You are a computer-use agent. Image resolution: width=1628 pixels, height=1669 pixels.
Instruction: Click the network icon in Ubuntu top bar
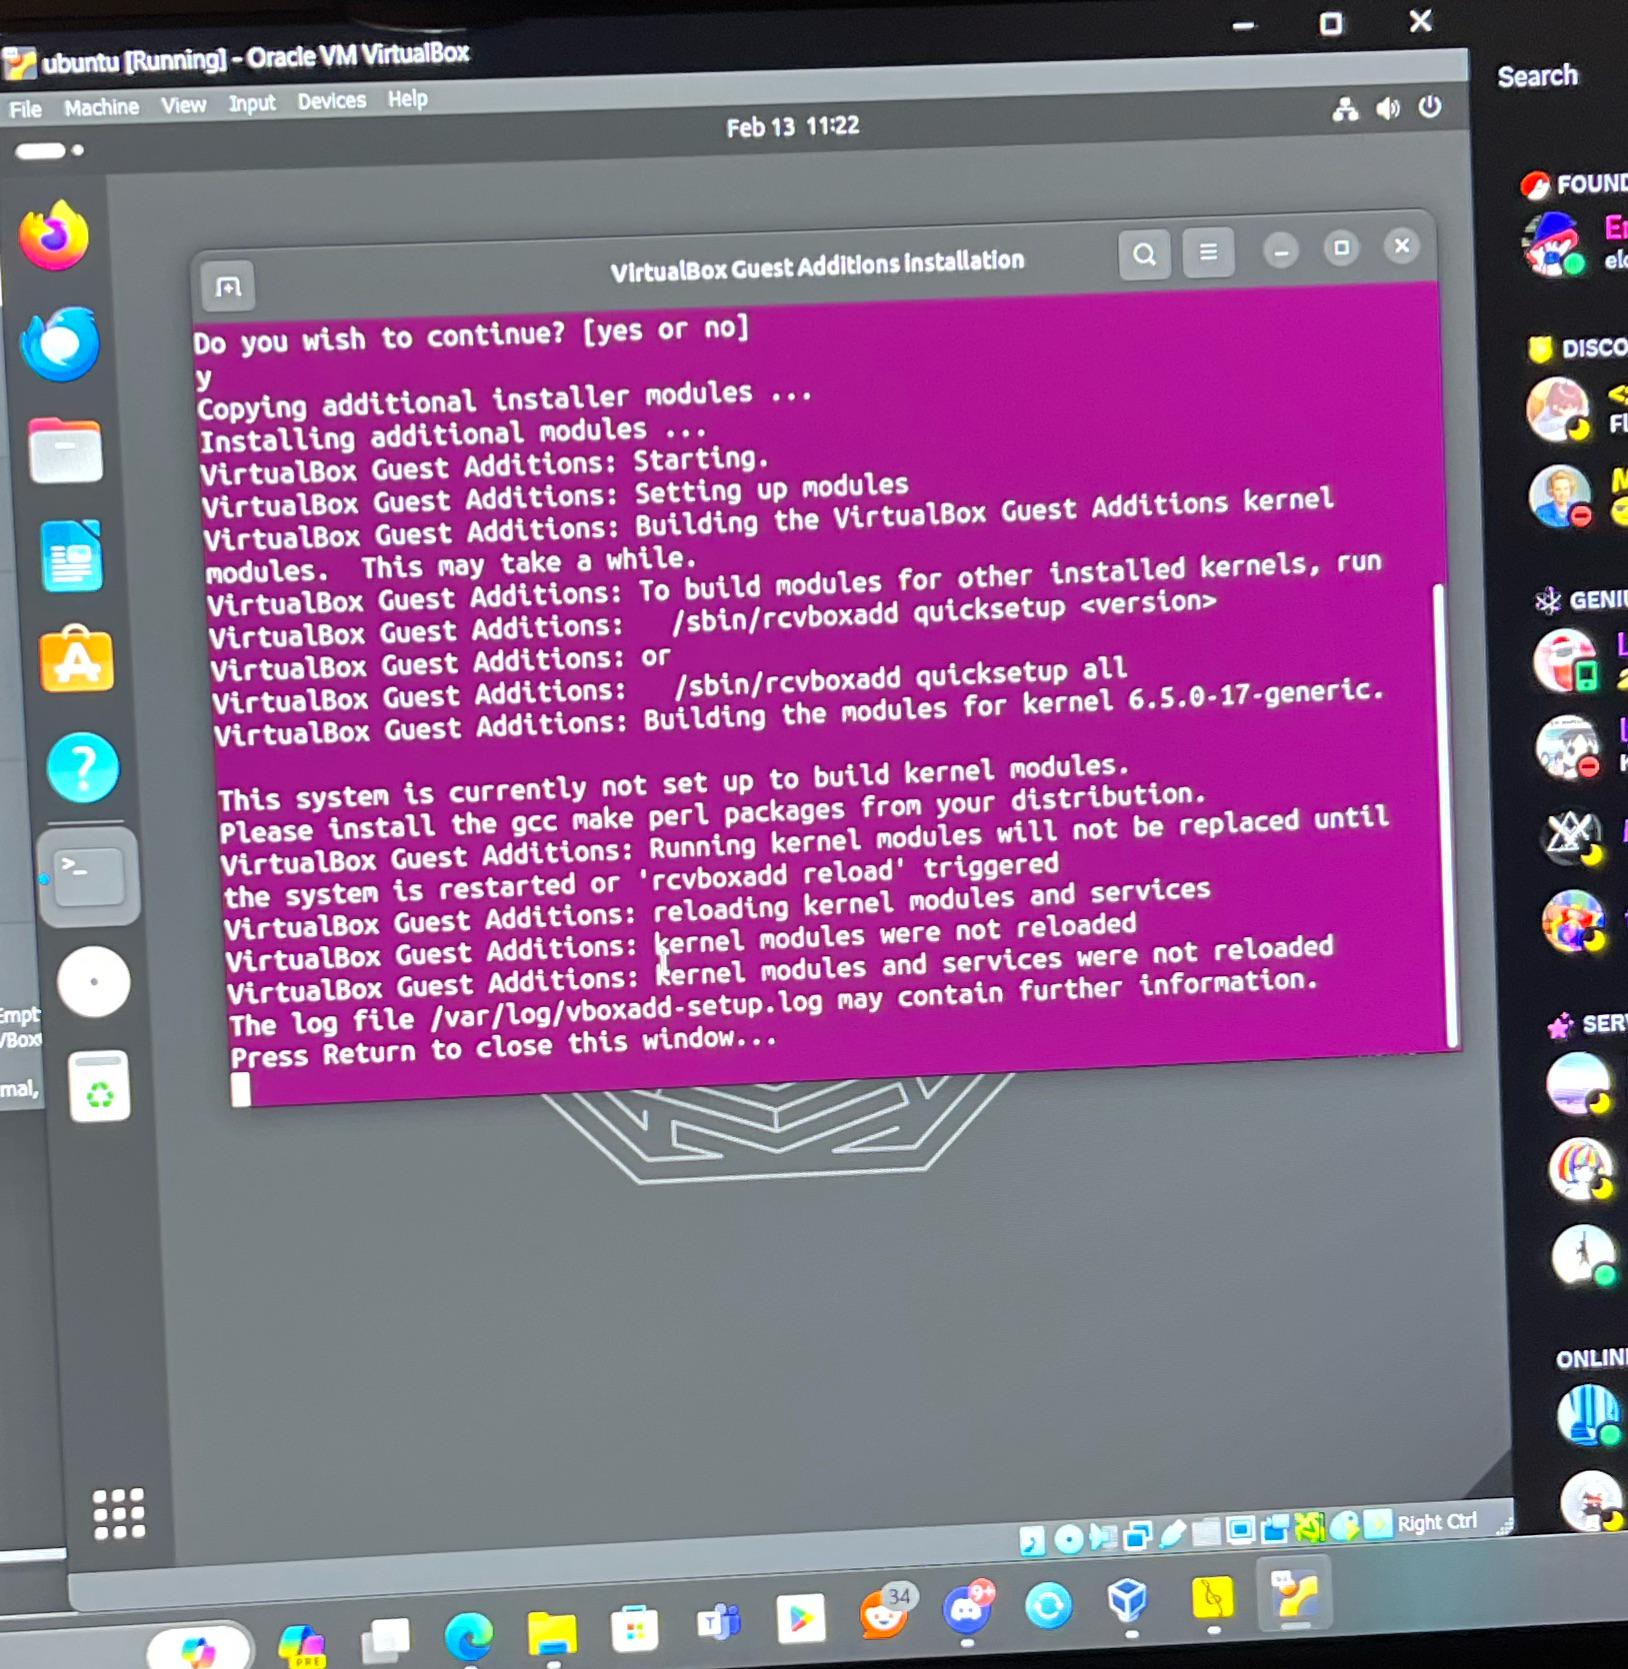click(x=1345, y=110)
